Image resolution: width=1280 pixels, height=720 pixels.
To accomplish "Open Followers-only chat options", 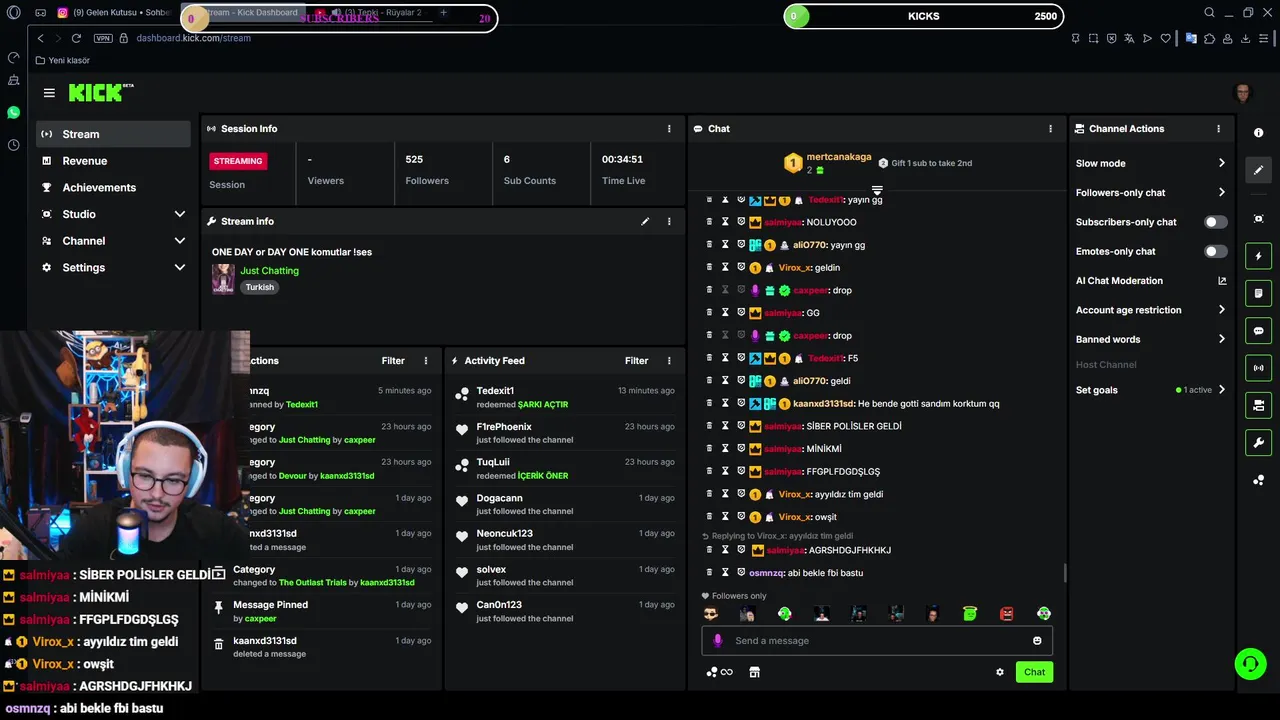I will pyautogui.click(x=1150, y=193).
